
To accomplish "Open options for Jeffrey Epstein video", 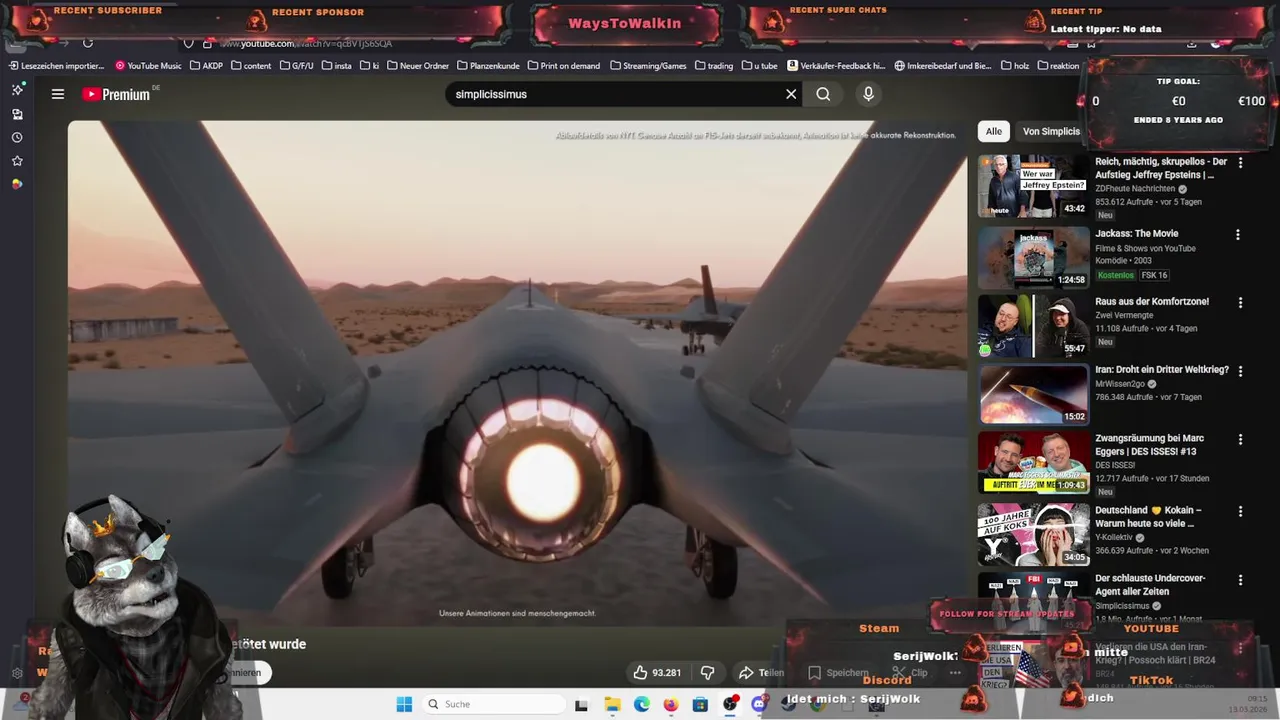I will 1240,162.
